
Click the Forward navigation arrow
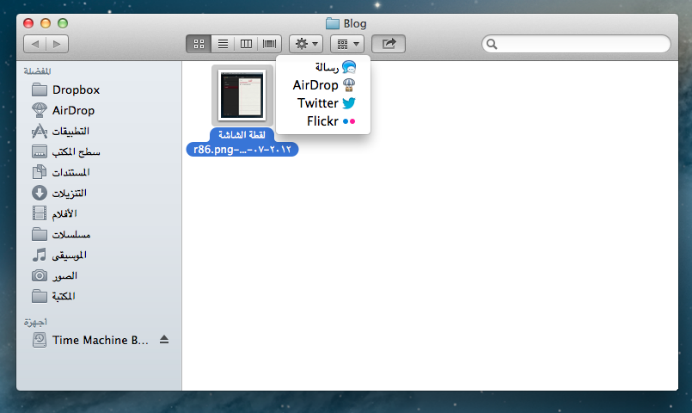pyautogui.click(x=57, y=44)
